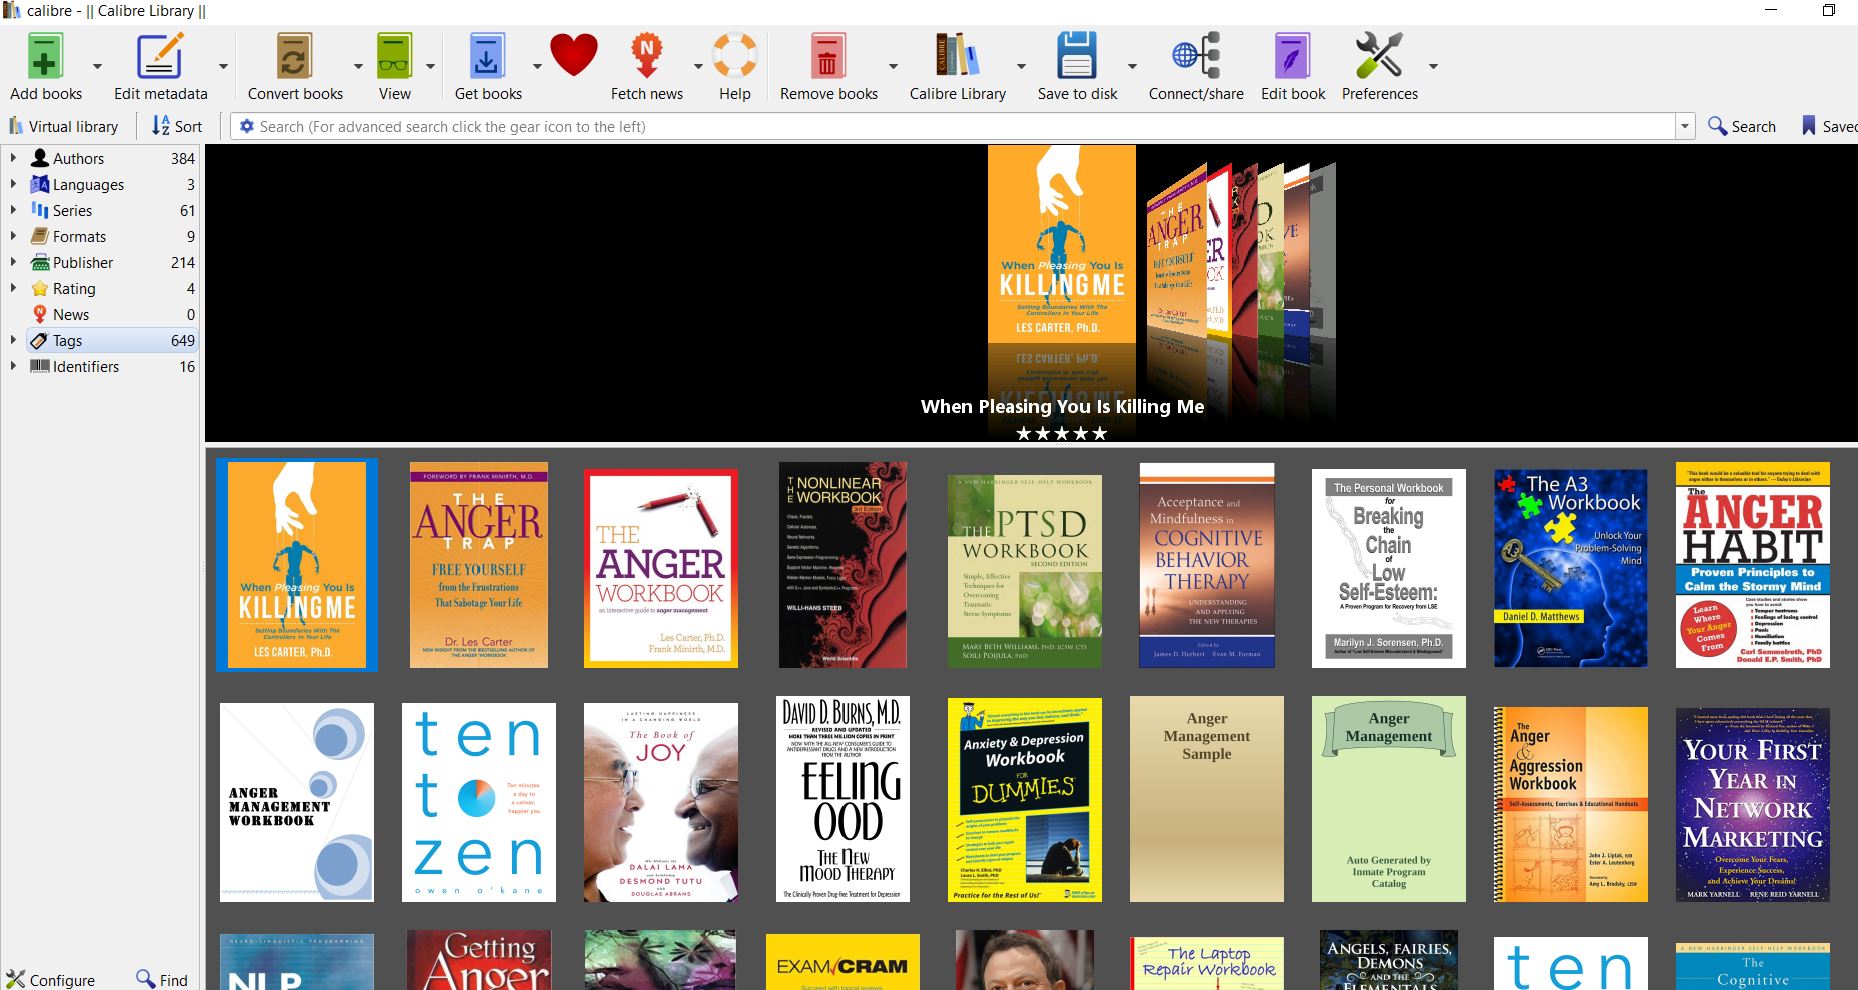Click the advanced search gear icon

(247, 126)
